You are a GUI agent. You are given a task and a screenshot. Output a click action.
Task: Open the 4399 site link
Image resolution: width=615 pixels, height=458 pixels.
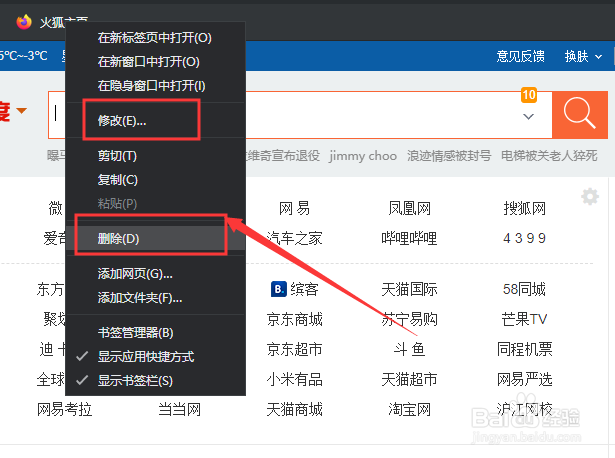pyautogui.click(x=524, y=238)
